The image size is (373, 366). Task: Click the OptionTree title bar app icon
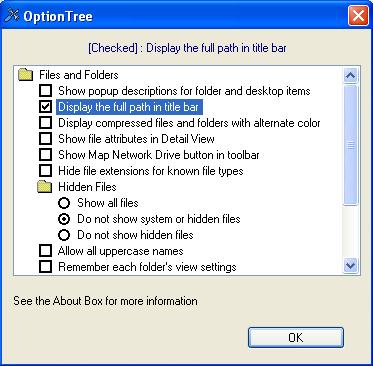click(x=12, y=16)
